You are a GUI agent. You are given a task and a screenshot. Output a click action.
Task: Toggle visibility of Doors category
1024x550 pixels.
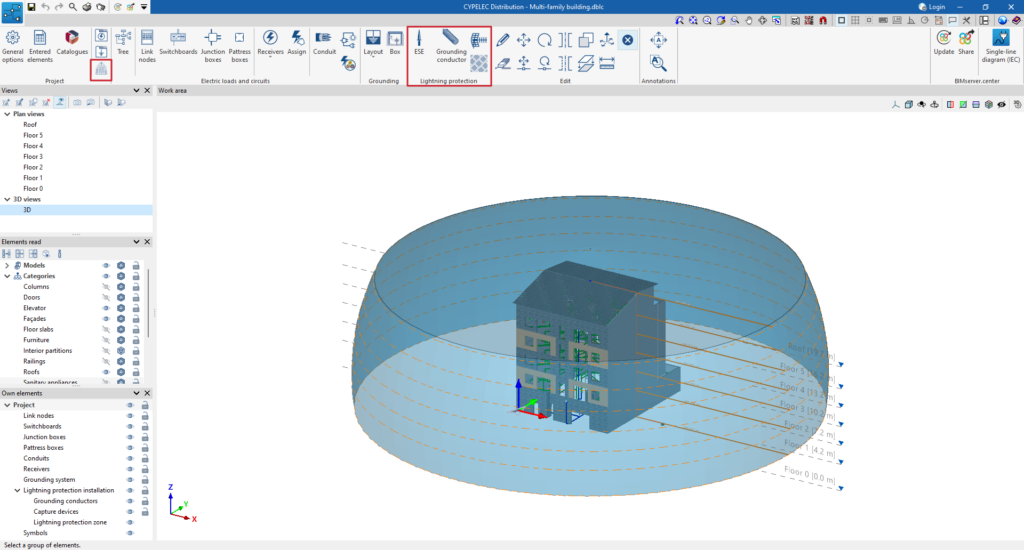(106, 297)
